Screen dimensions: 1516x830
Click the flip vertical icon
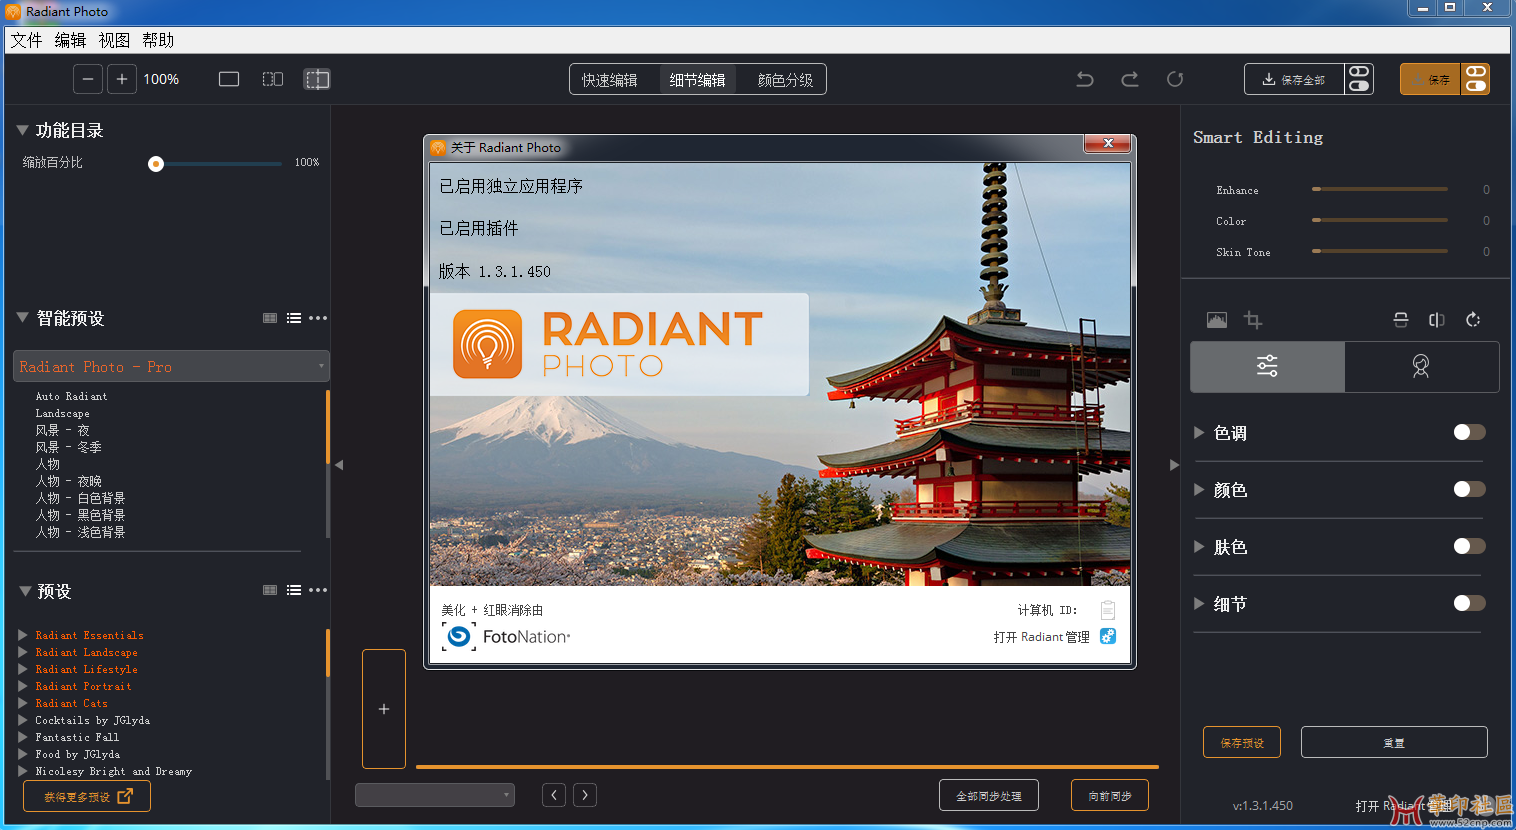coord(1401,320)
